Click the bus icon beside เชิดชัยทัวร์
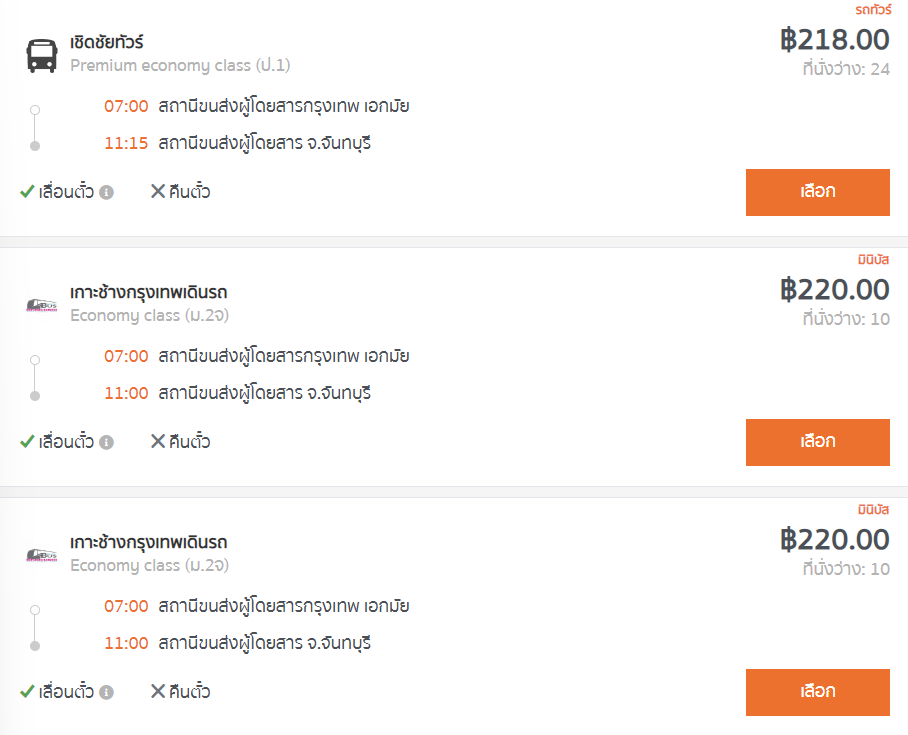 42,56
